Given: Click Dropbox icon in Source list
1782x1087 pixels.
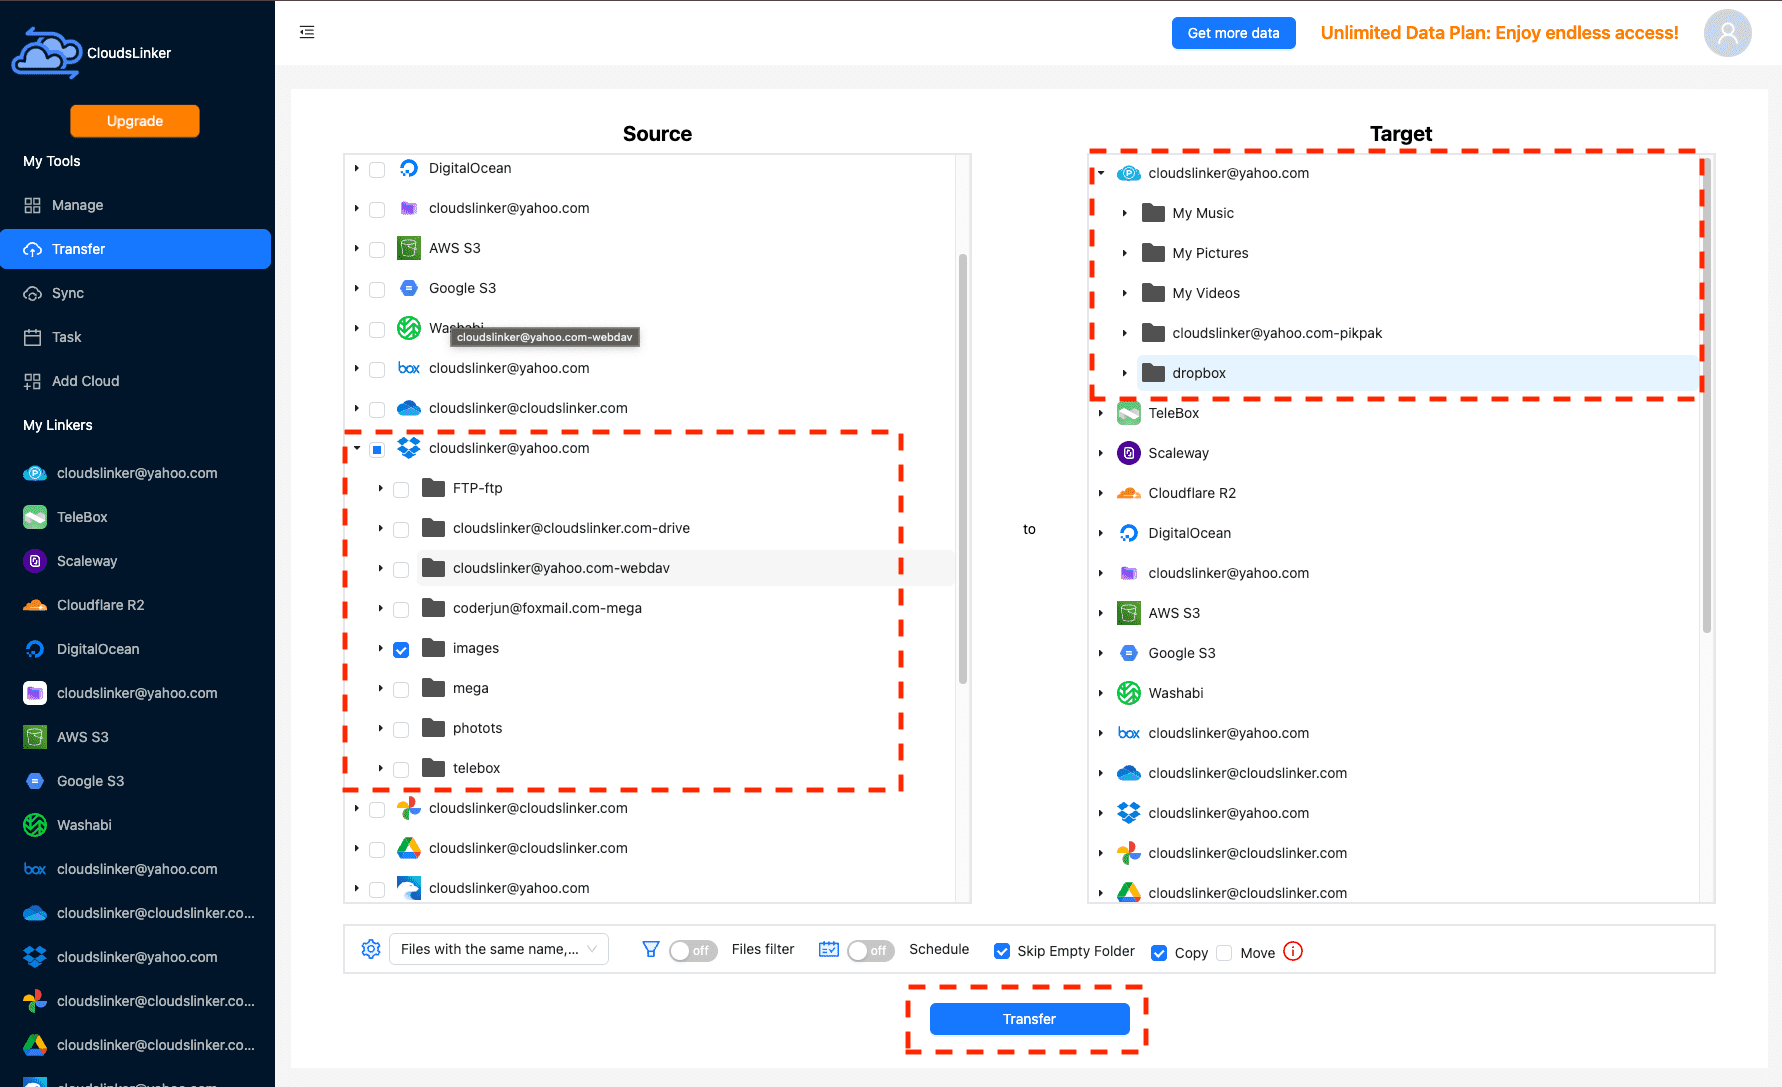Looking at the screenshot, I should 409,448.
